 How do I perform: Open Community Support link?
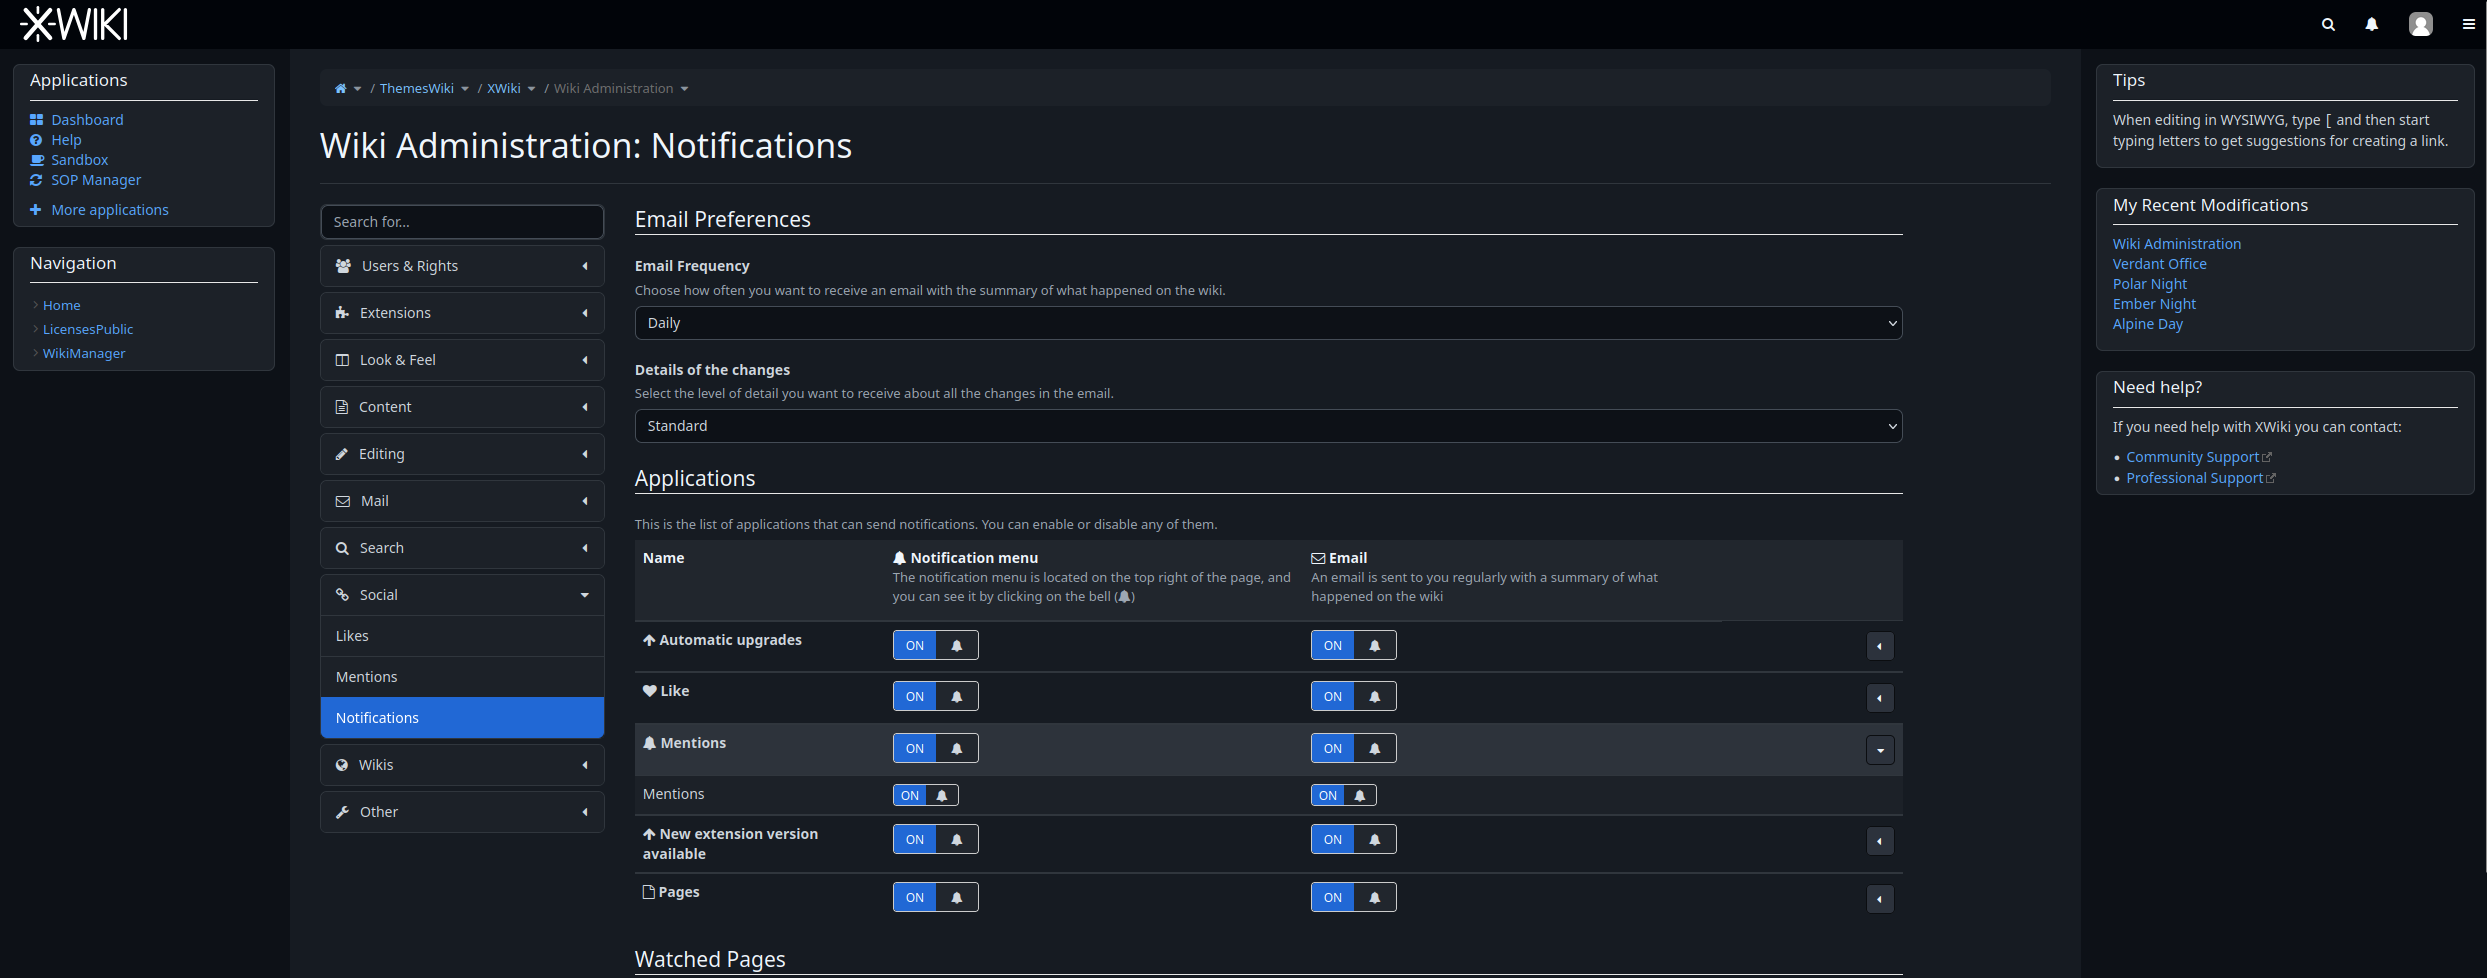tap(2193, 457)
